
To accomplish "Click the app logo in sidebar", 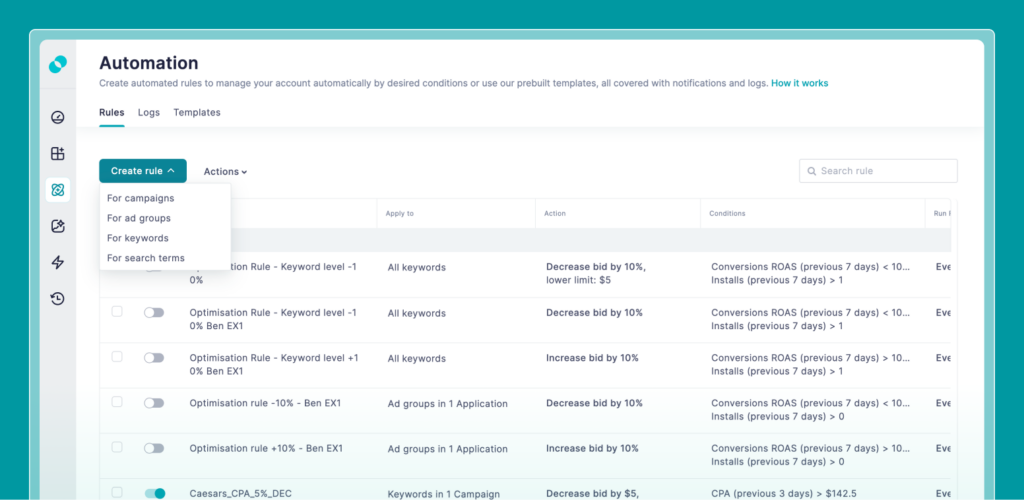I will [57, 65].
